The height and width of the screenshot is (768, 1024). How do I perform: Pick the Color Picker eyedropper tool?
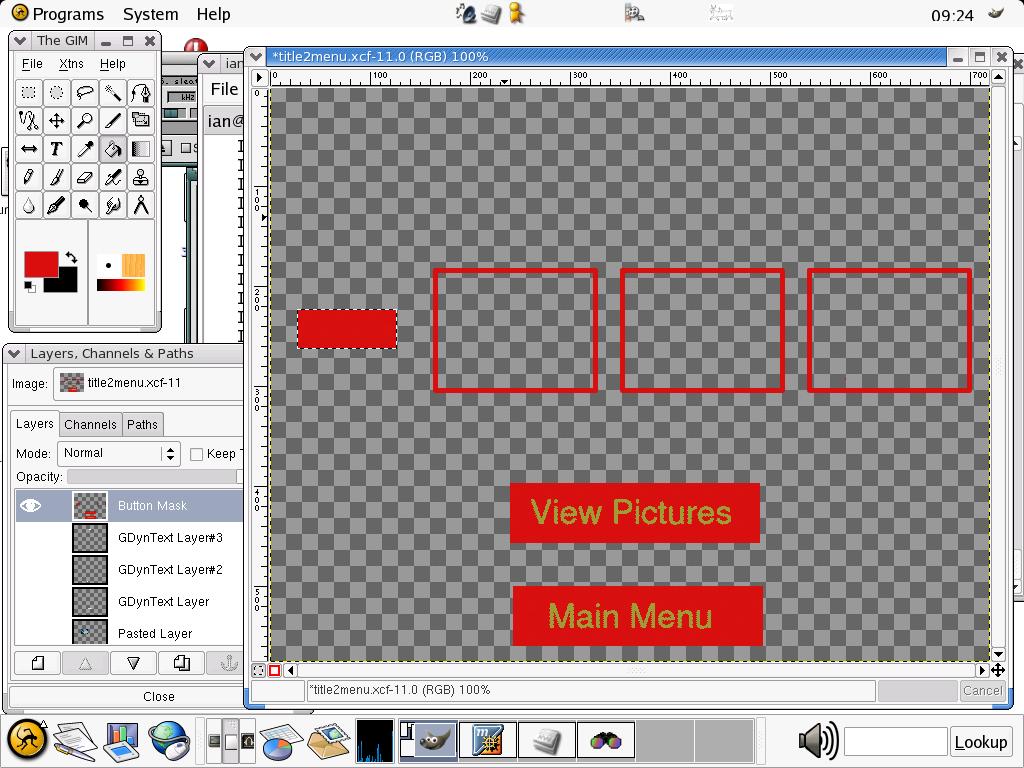pos(85,149)
